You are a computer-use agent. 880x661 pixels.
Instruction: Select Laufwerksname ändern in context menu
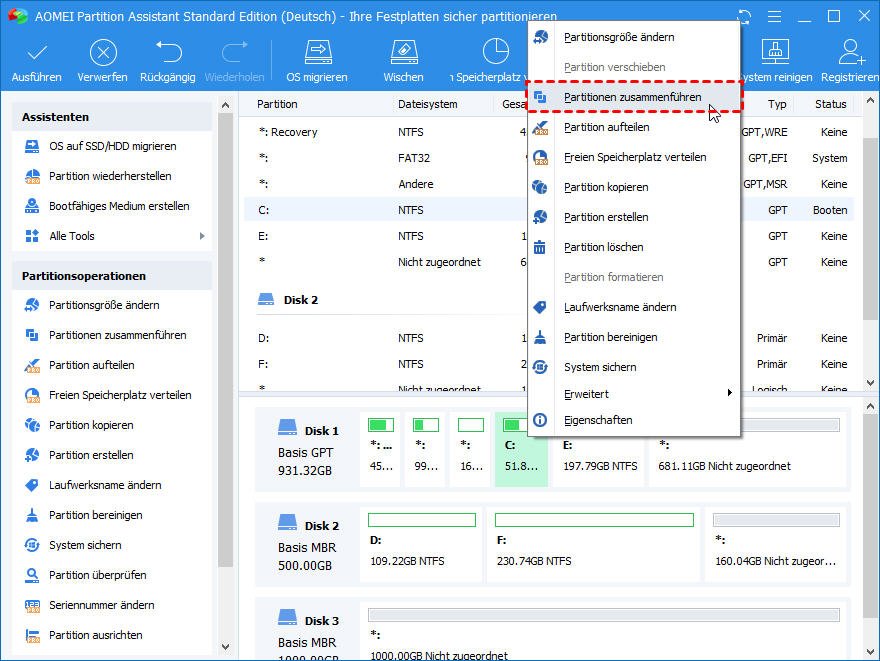[634, 307]
